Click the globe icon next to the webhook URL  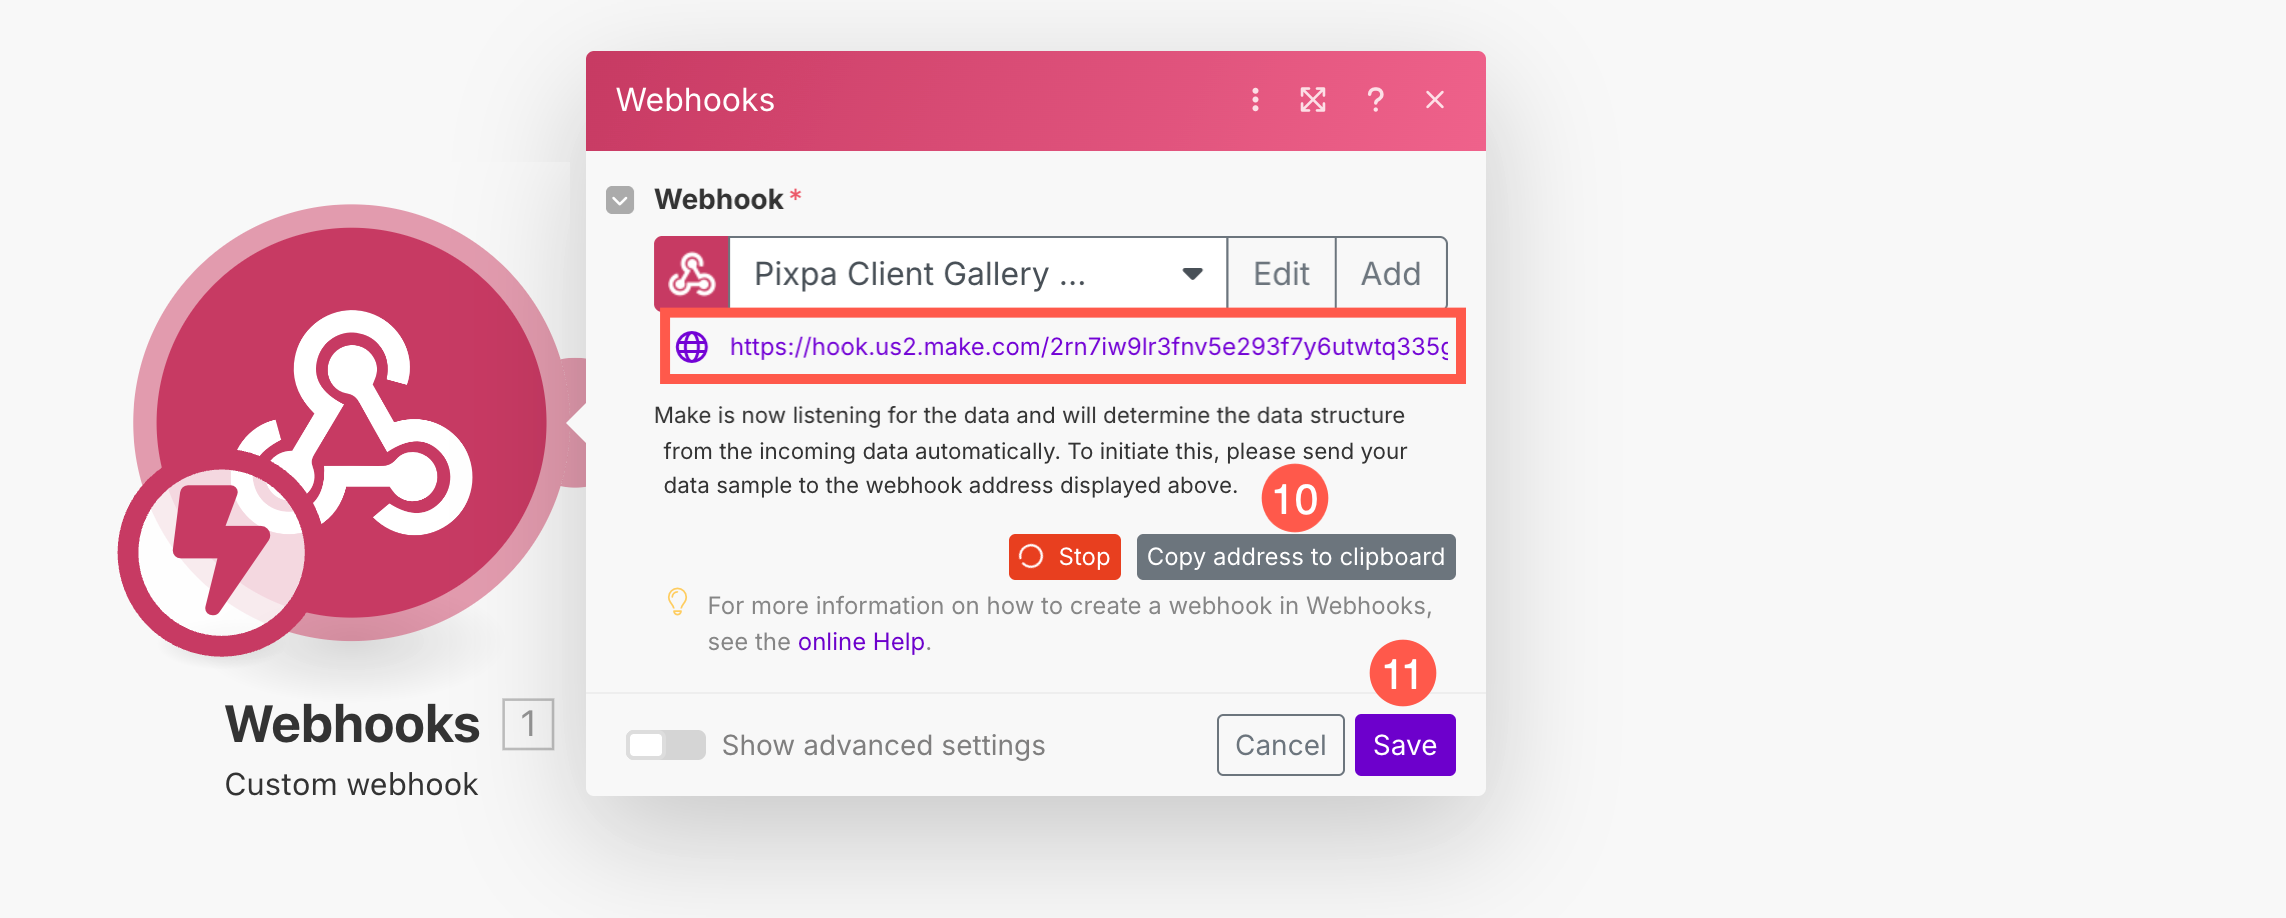pyautogui.click(x=692, y=347)
